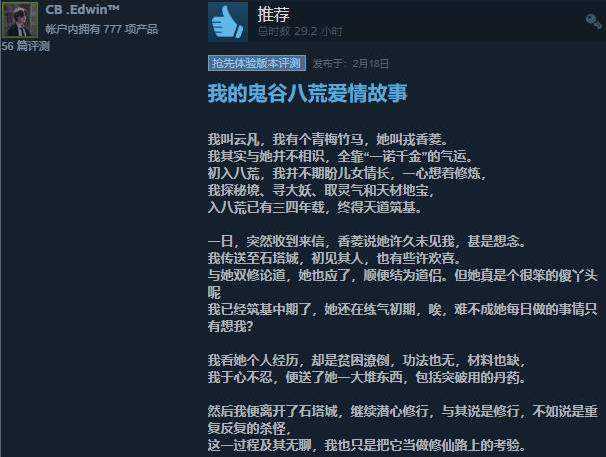Open the 帐户内拥有 777 项产品 link
This screenshot has width=606, height=457.
(102, 29)
